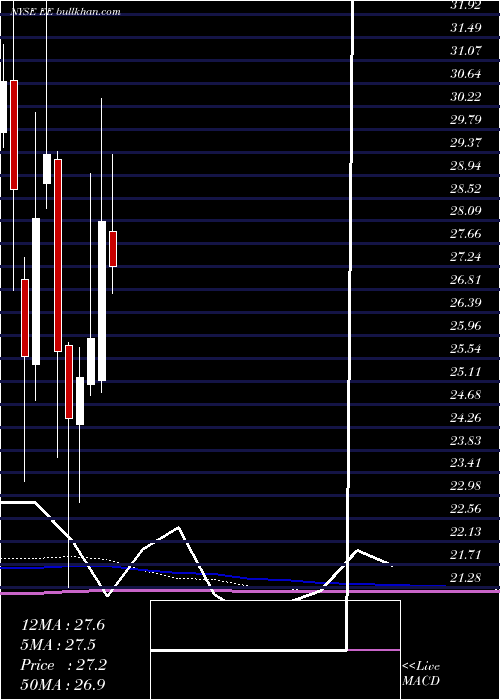The image size is (500, 700).
Task: Select the 28.94 price axis label
Action: coord(466,166)
